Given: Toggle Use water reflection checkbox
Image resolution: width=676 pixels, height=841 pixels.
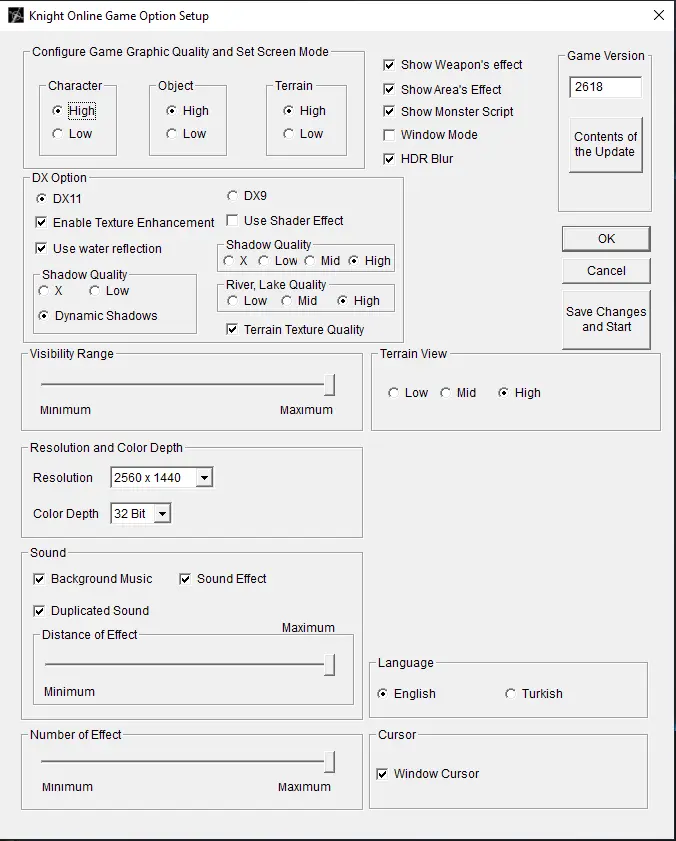Looking at the screenshot, I should click(41, 248).
